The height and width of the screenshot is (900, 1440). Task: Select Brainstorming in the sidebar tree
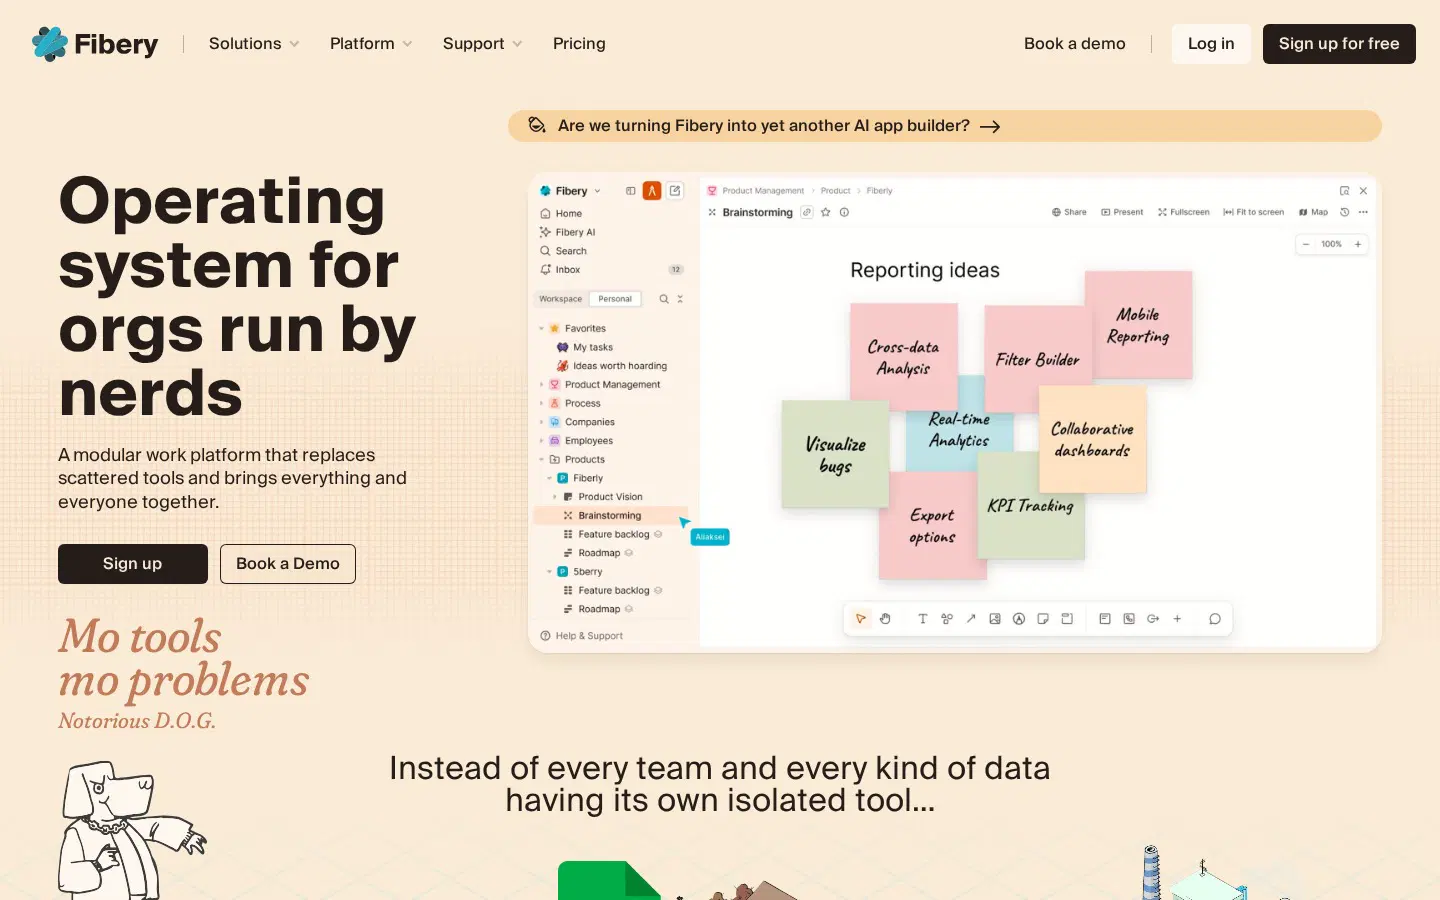pos(610,516)
